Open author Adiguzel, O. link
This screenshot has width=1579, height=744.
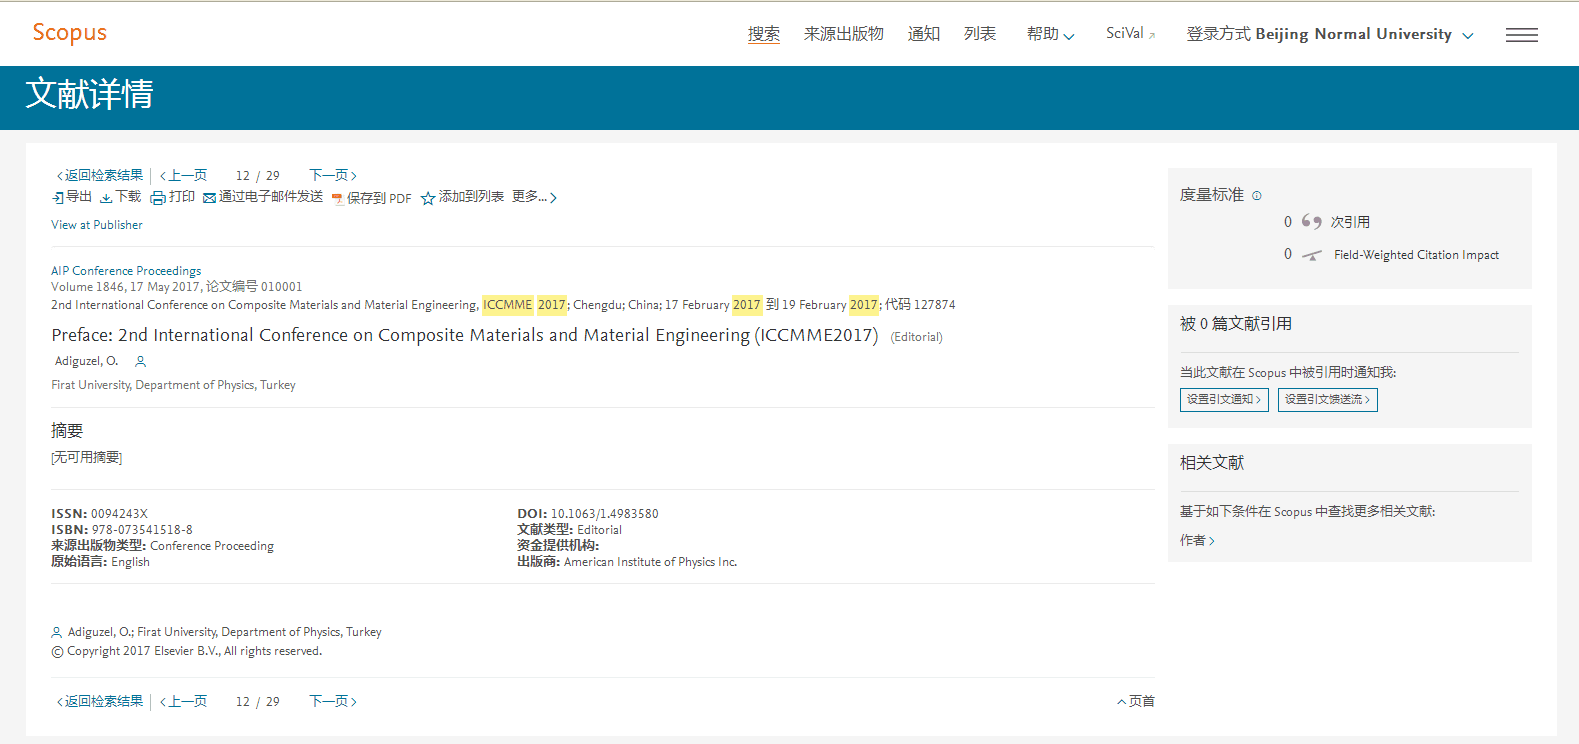(86, 361)
